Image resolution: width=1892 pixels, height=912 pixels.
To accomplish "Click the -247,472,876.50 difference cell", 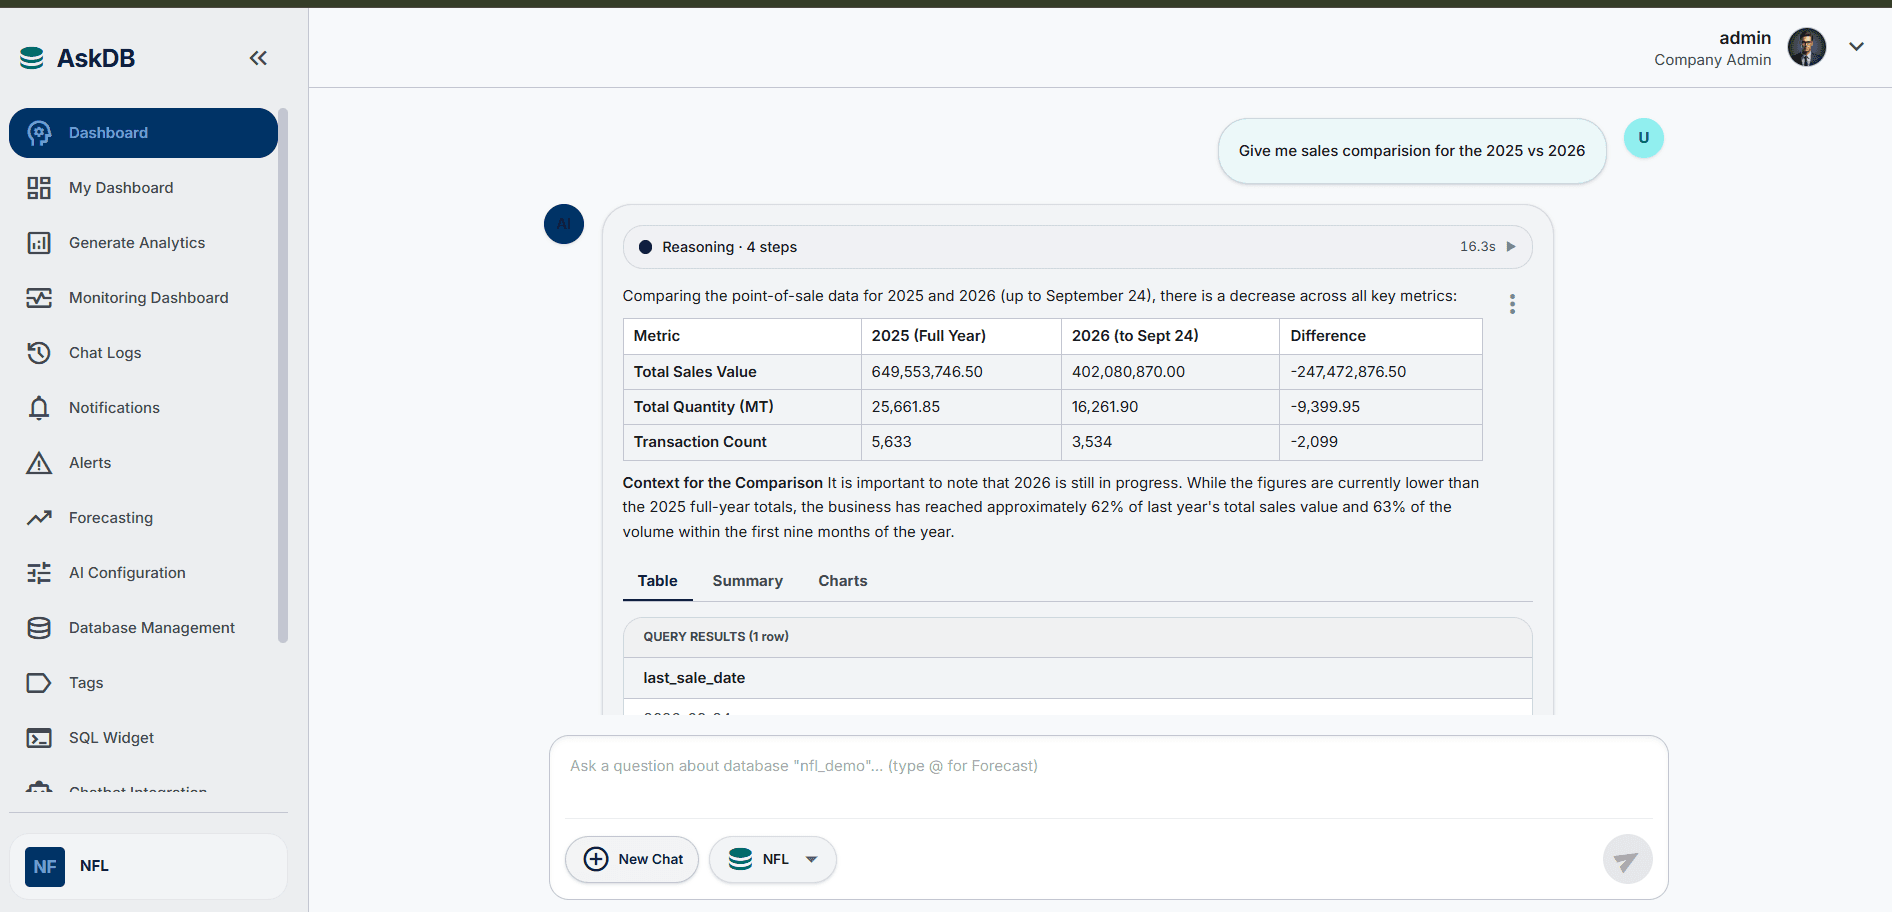I will coord(1380,372).
